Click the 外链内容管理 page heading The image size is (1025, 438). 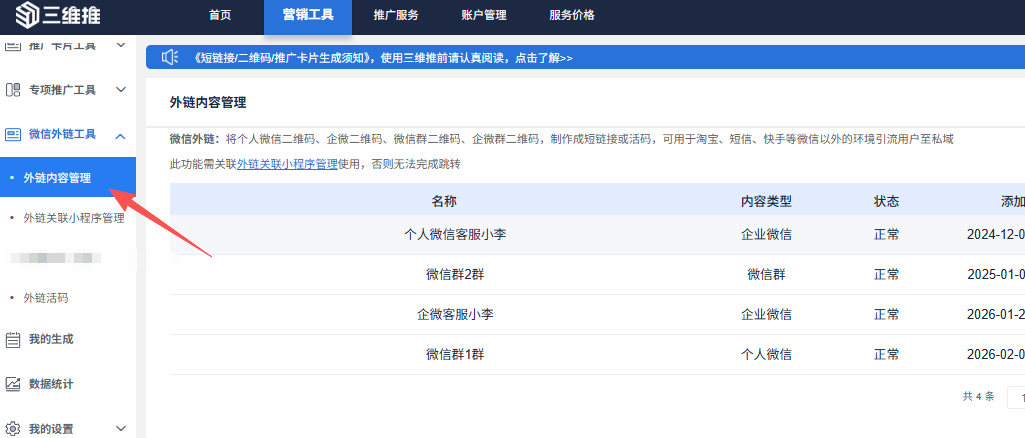[x=208, y=103]
